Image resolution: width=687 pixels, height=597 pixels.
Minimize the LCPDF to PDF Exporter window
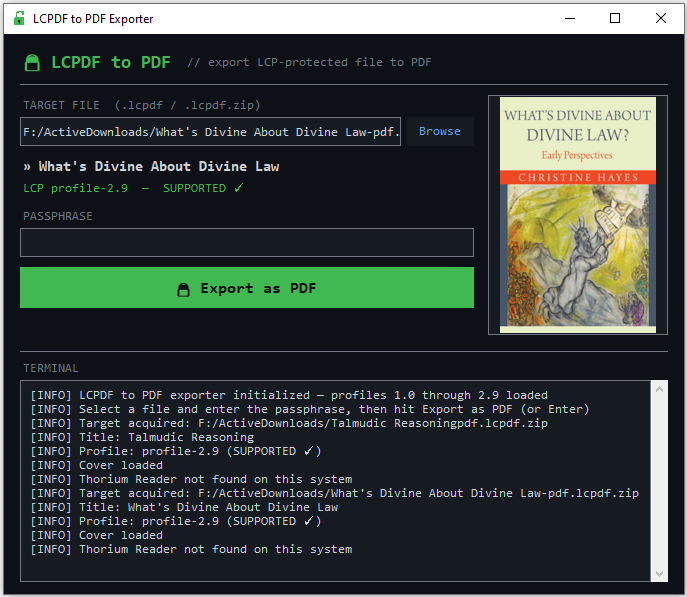click(x=570, y=18)
